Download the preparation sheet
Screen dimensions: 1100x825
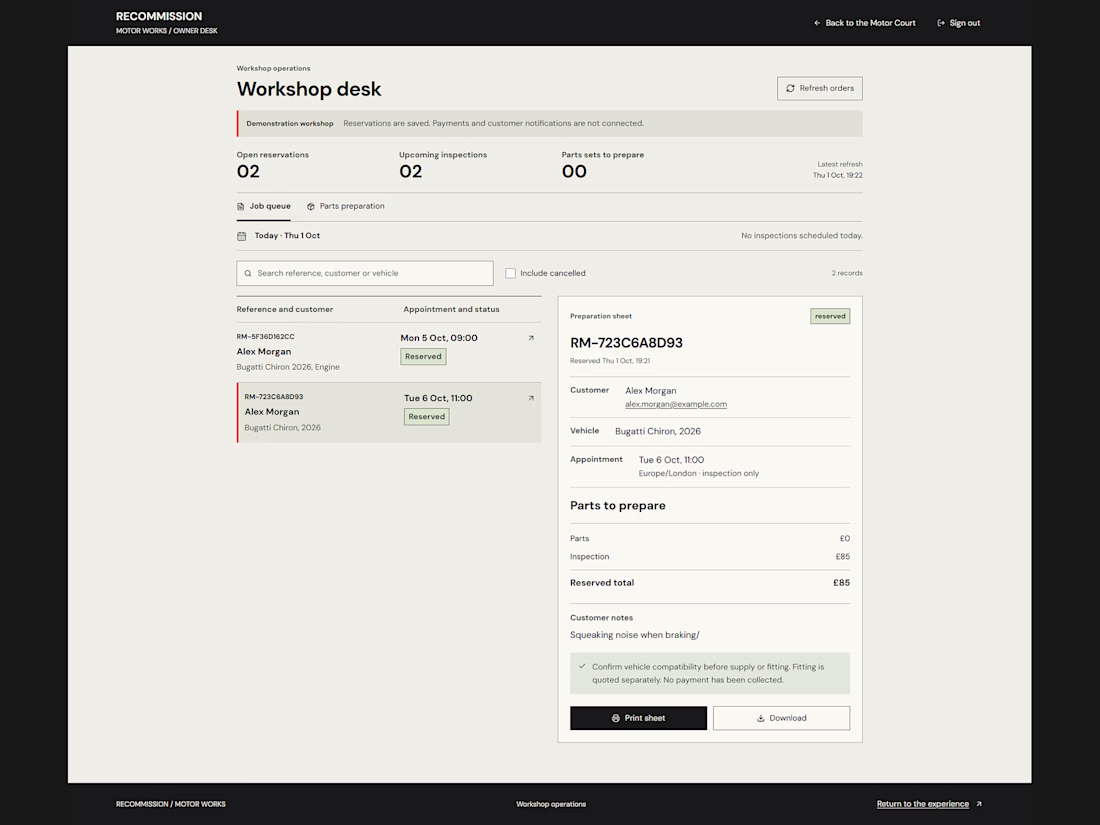point(782,718)
